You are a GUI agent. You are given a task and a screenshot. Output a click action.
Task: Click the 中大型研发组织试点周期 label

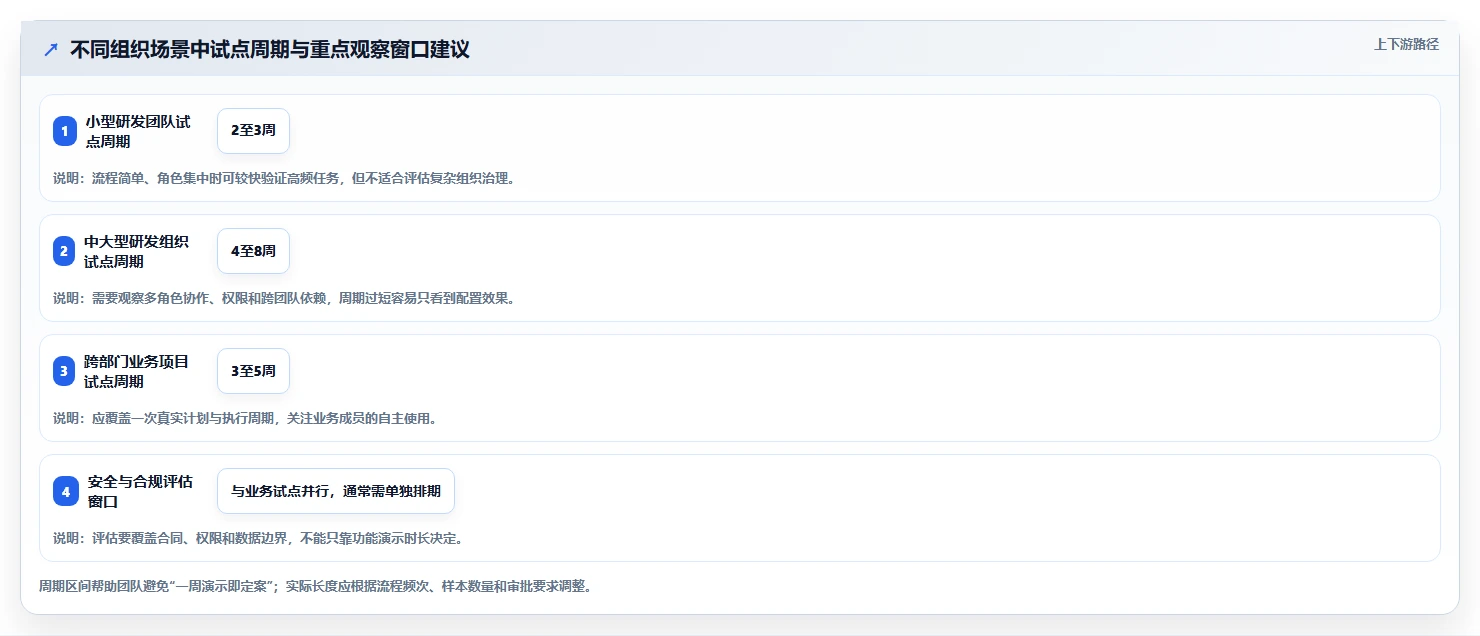(138, 251)
